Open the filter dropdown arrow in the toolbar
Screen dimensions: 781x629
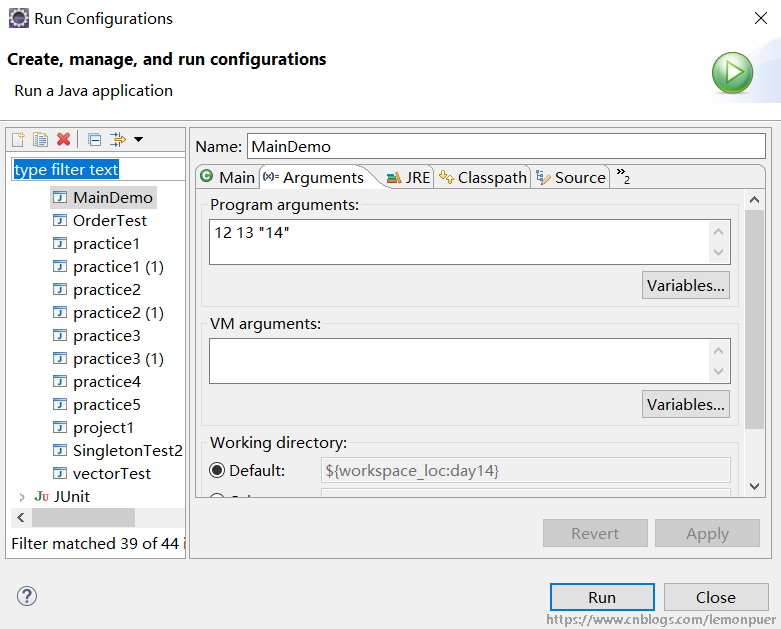click(x=138, y=139)
